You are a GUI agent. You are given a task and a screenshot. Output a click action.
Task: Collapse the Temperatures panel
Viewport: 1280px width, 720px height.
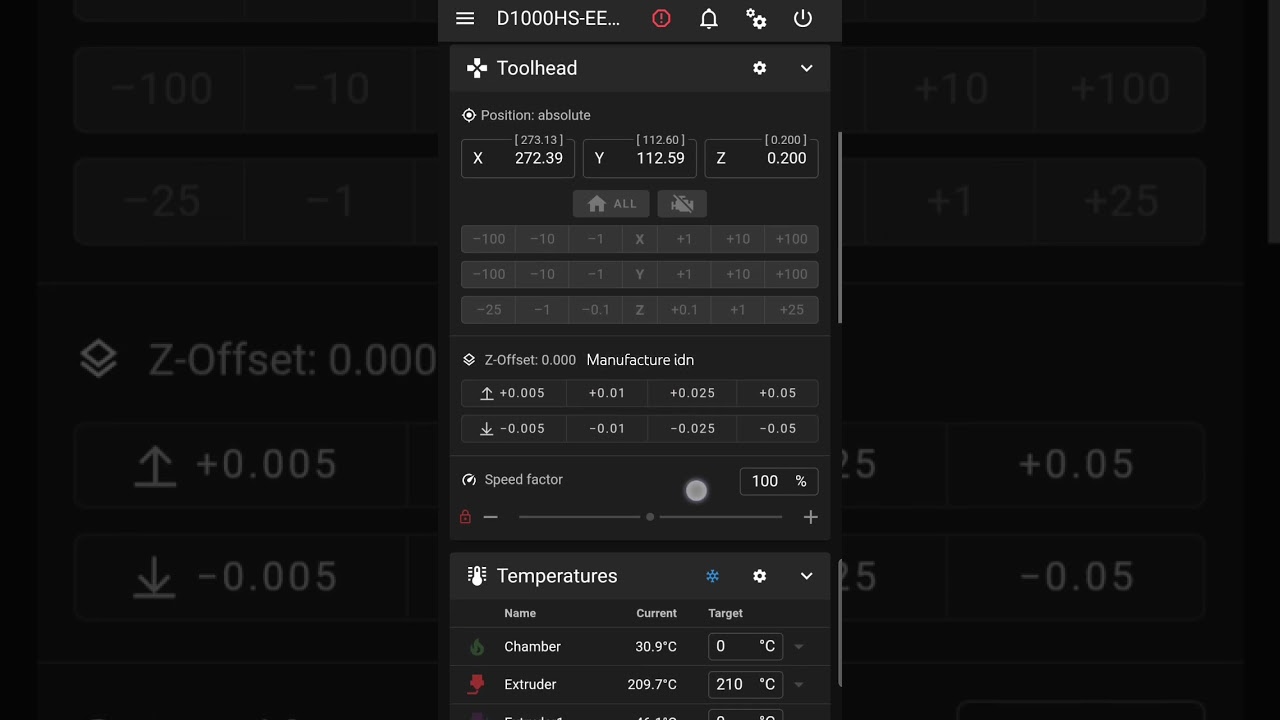pyautogui.click(x=807, y=576)
